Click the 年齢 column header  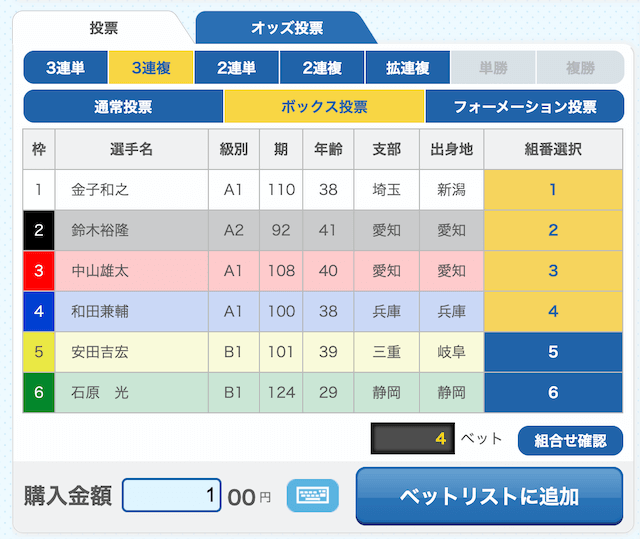pos(328,149)
